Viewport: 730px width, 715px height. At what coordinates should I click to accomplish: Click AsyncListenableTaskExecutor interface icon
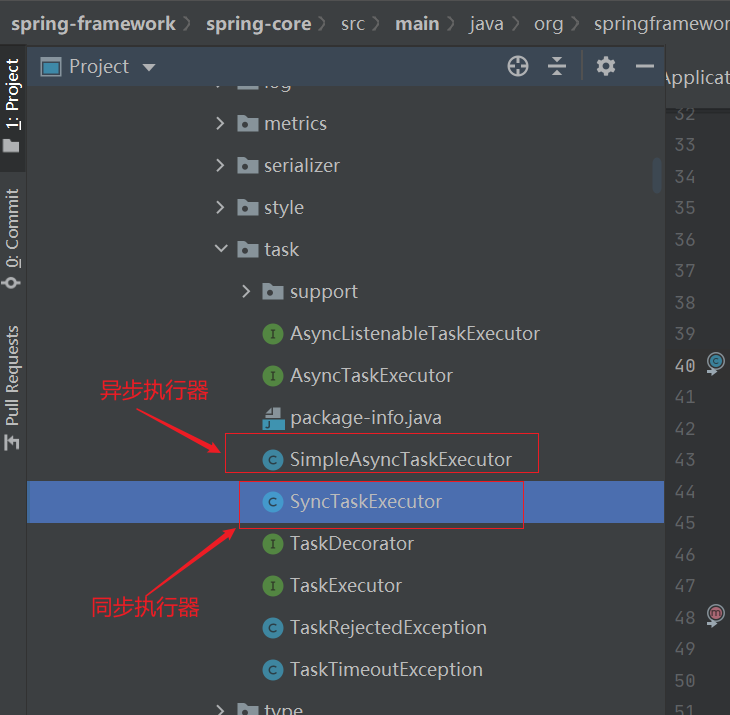pos(273,334)
